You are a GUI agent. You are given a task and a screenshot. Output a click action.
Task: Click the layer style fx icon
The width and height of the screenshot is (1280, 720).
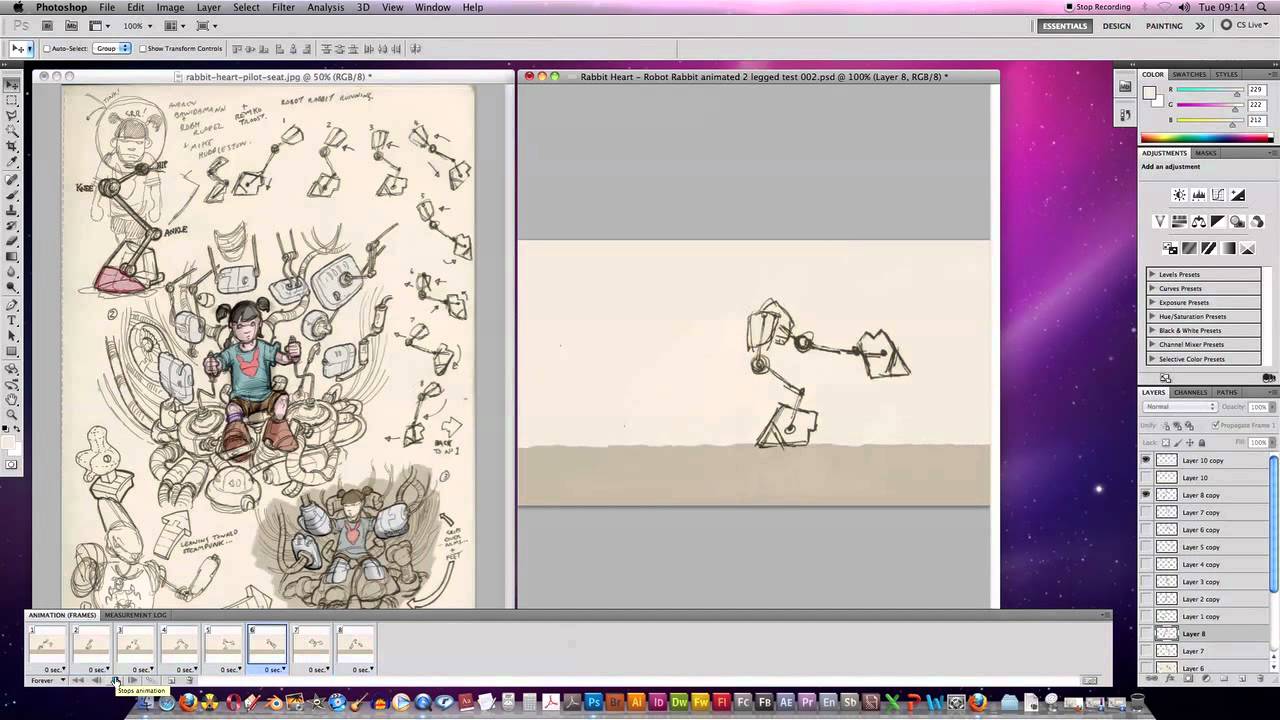coord(1171,678)
